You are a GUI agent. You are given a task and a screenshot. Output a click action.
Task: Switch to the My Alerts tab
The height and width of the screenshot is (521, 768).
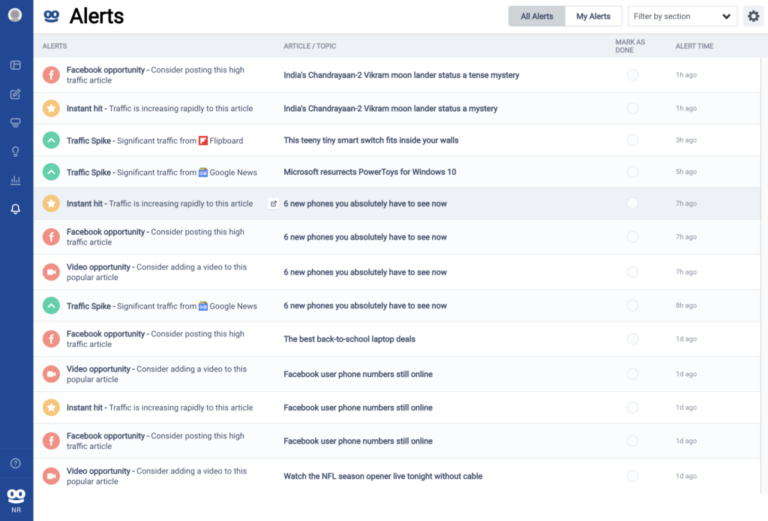point(593,16)
